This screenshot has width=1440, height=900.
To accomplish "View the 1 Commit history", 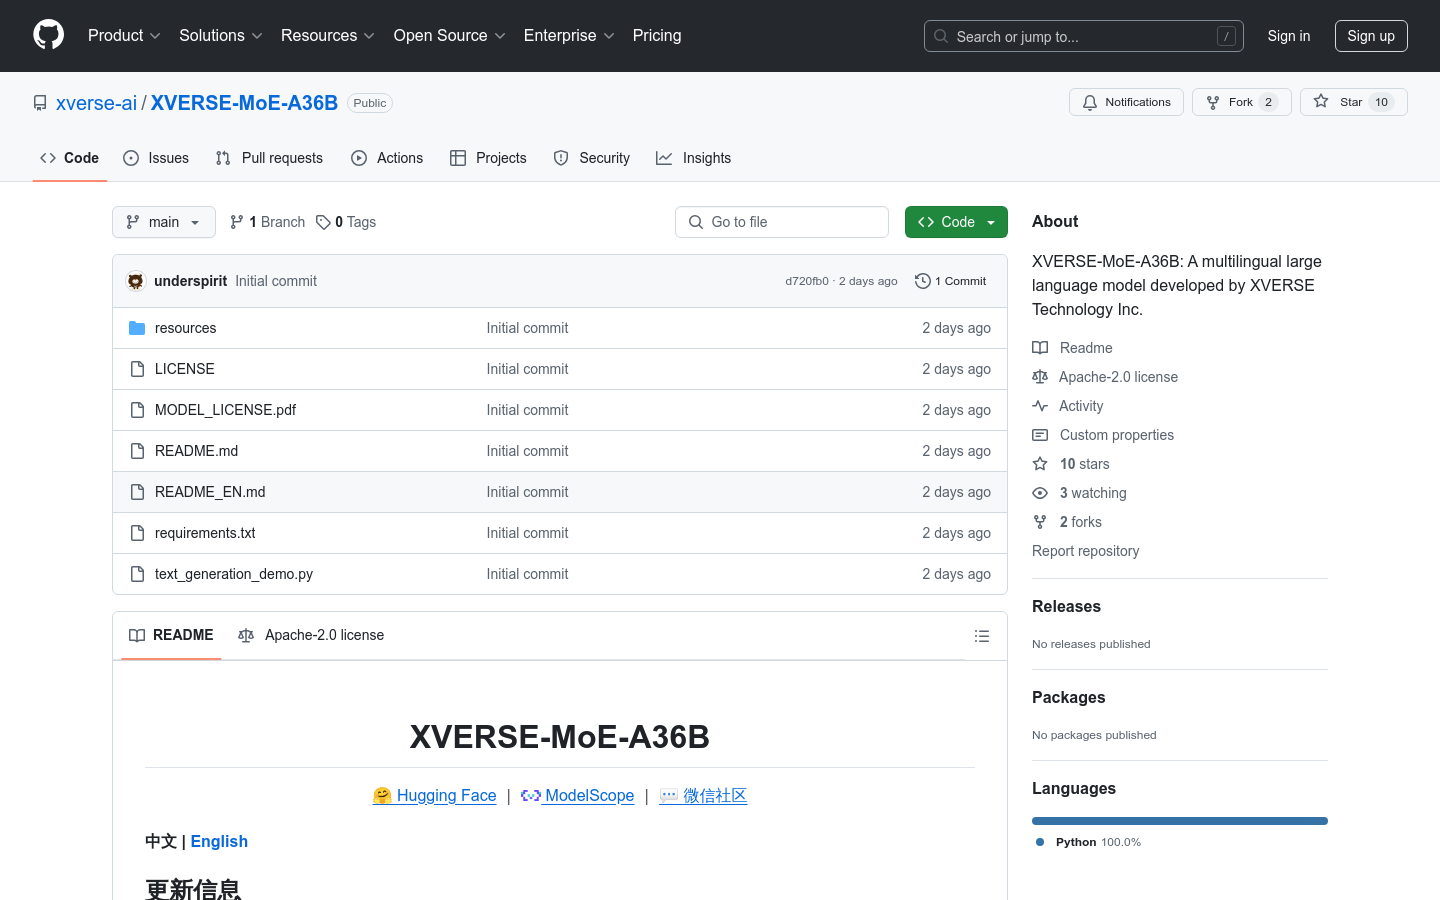I will coord(951,281).
